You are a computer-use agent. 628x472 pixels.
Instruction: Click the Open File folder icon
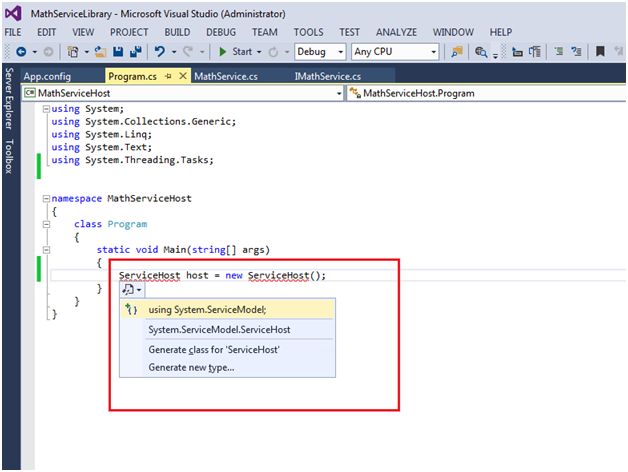pyautogui.click(x=100, y=52)
